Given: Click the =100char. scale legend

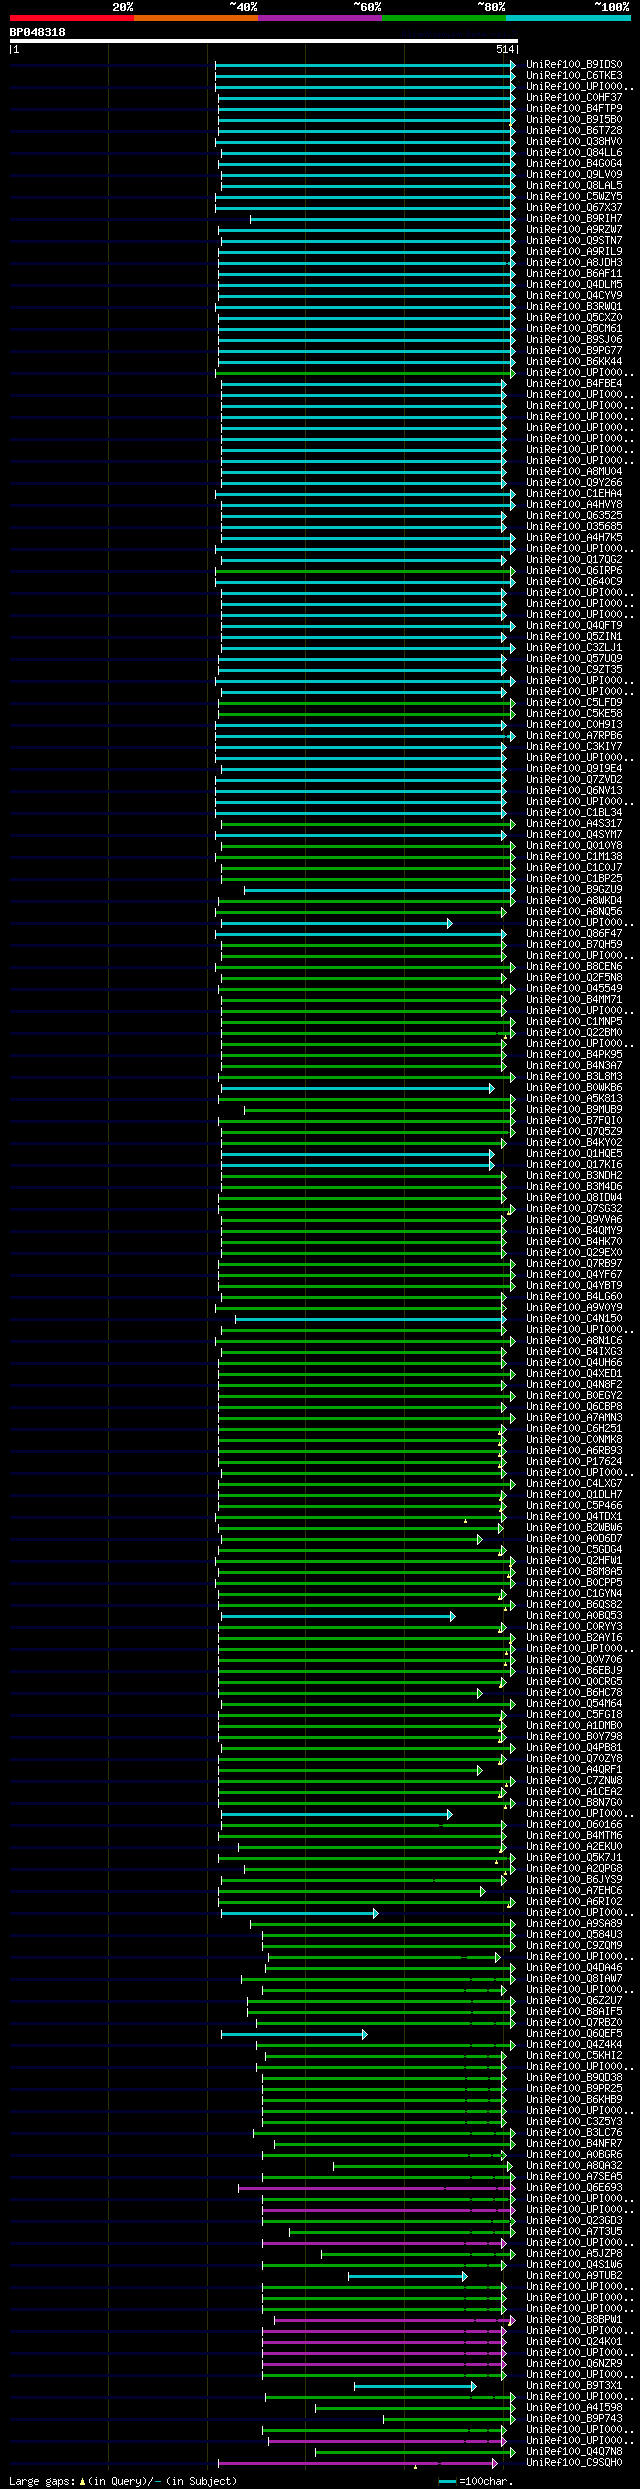Looking at the screenshot, I should [x=476, y=2481].
